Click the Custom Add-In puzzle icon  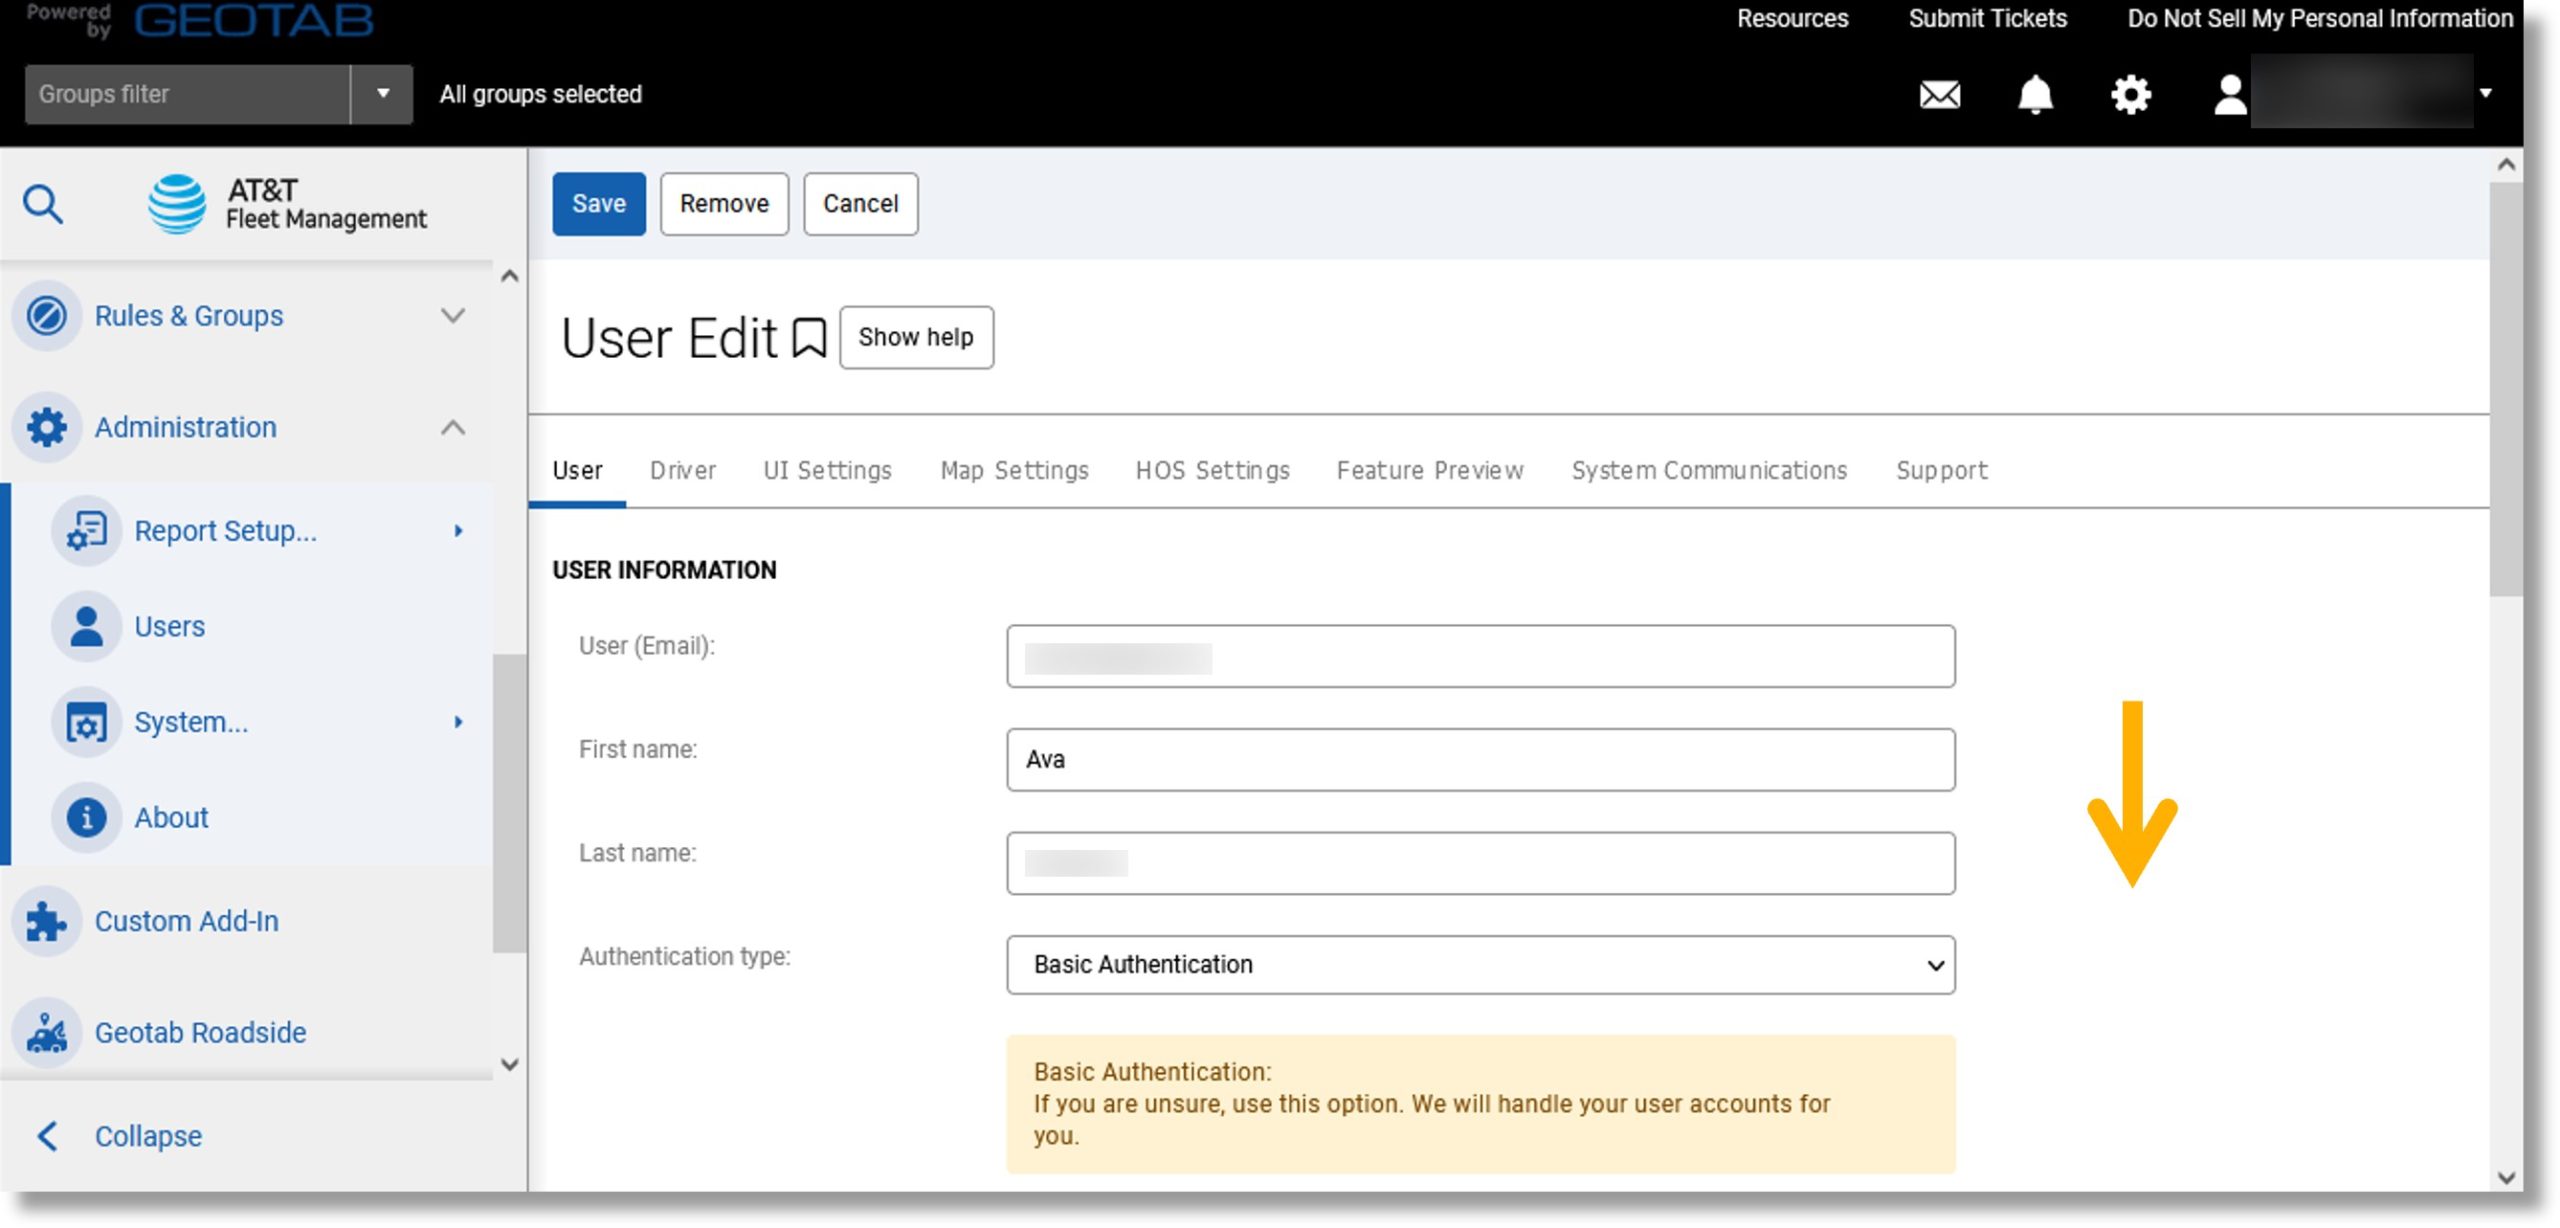click(x=46, y=922)
